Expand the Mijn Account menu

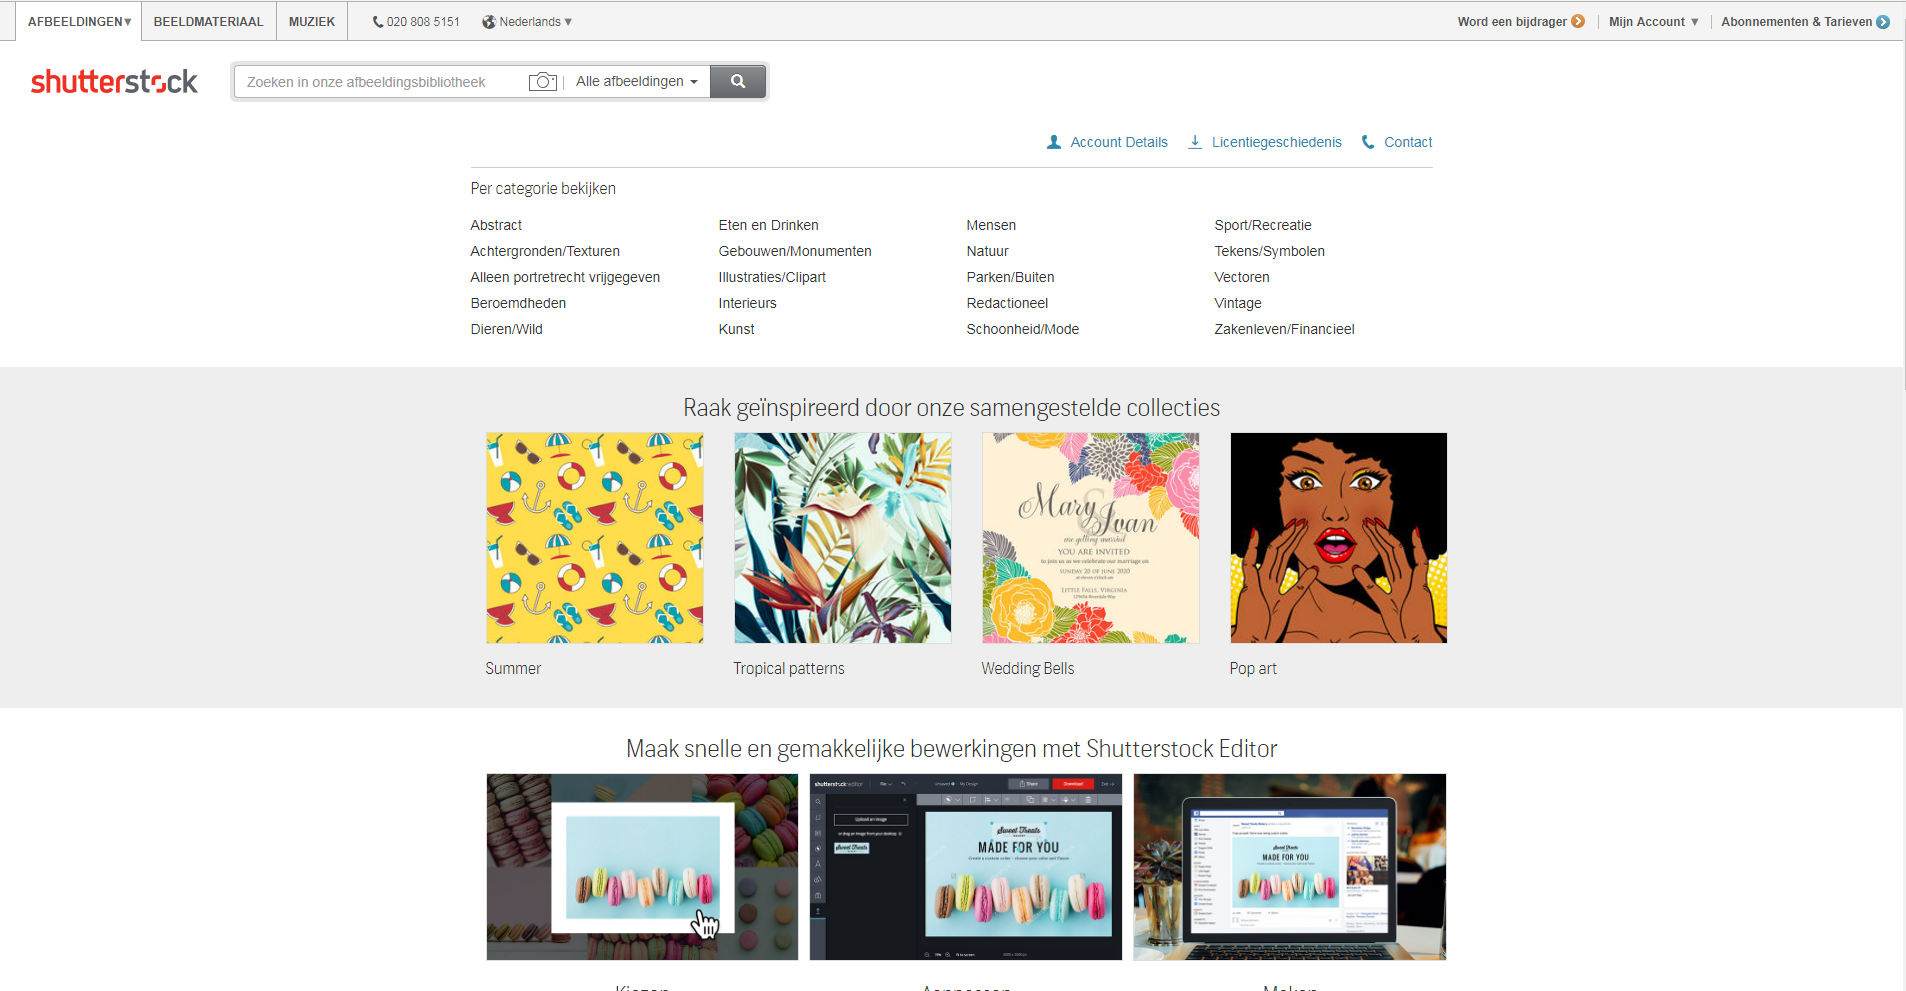pyautogui.click(x=1653, y=21)
